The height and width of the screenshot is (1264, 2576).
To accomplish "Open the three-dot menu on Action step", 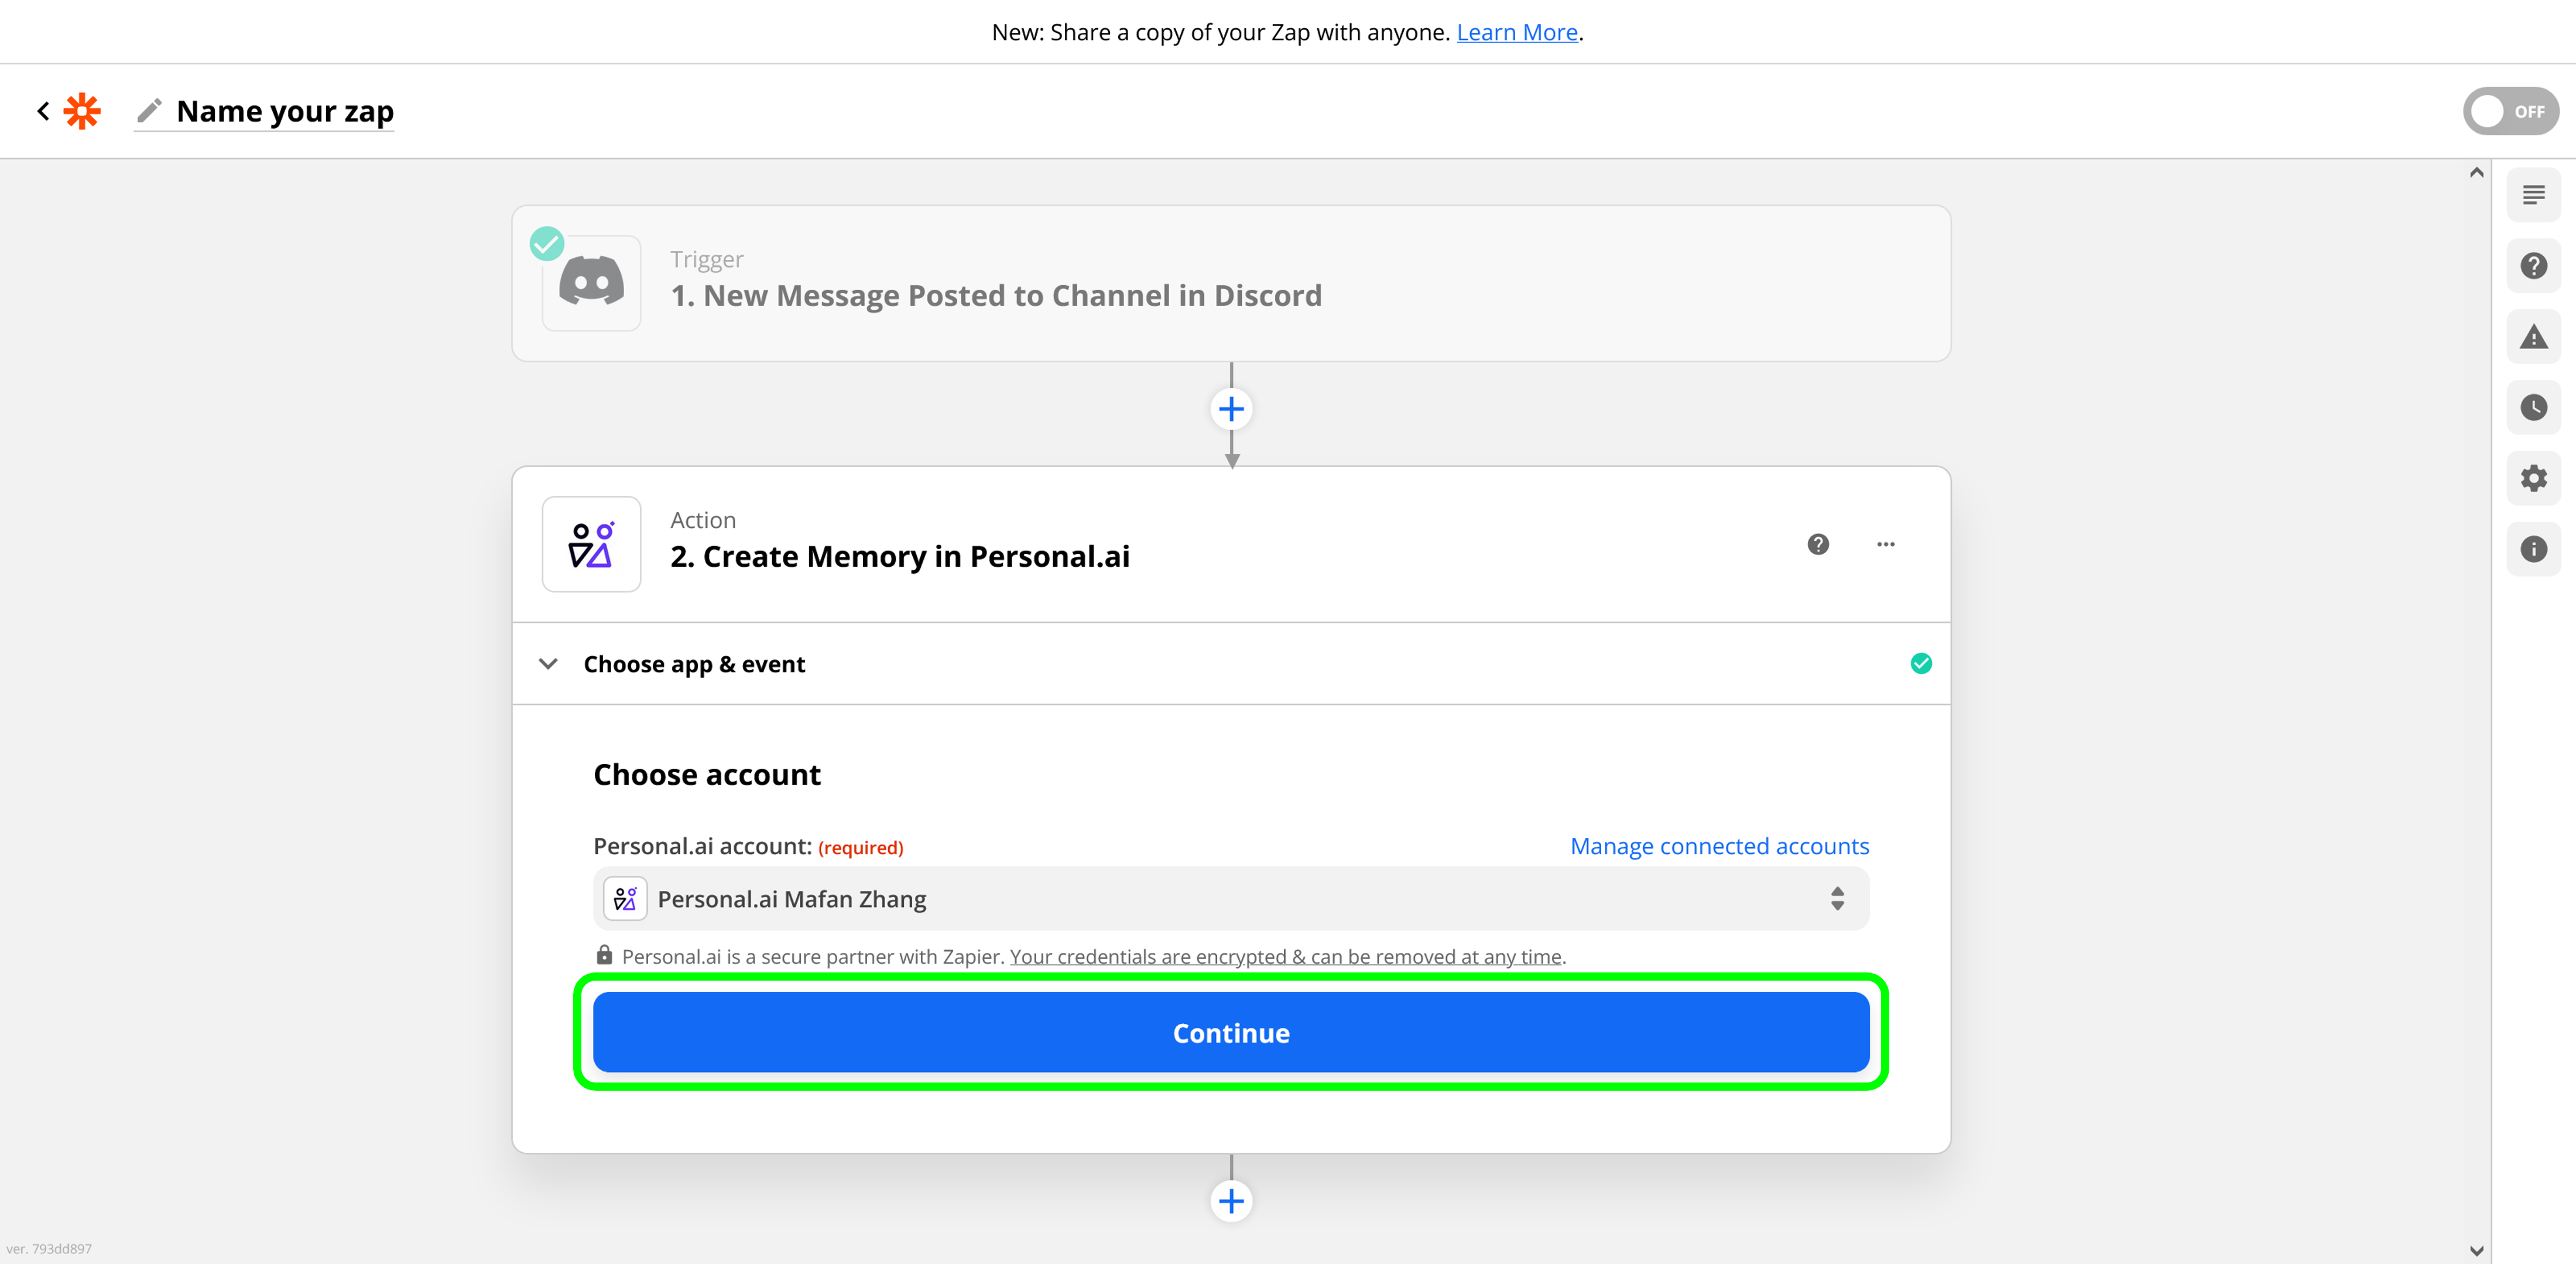I will (1885, 544).
